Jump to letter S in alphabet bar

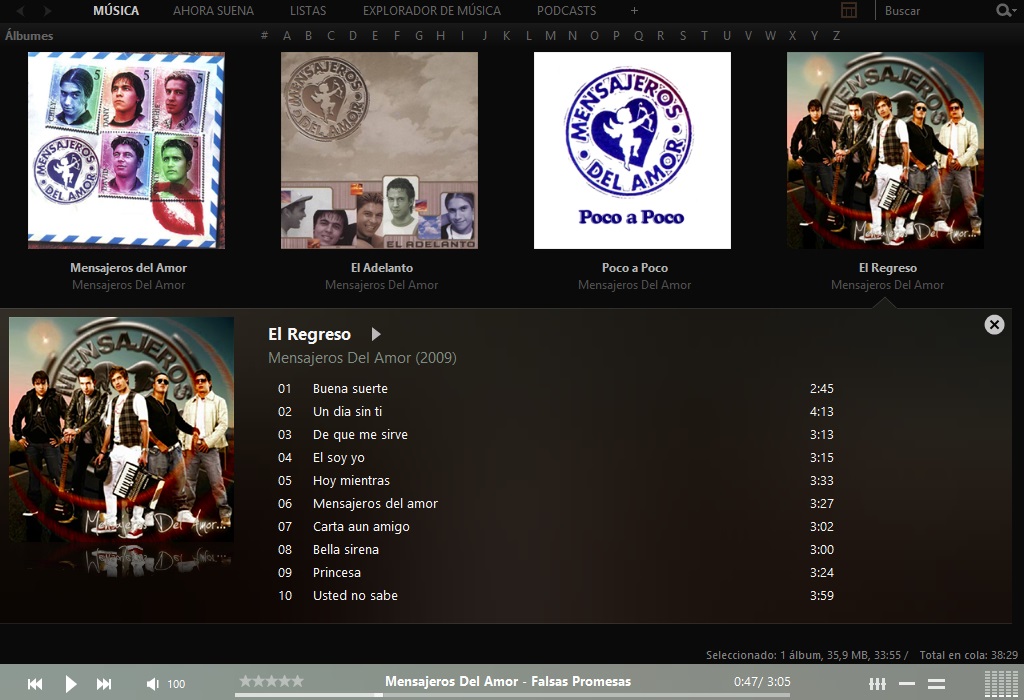click(x=682, y=35)
